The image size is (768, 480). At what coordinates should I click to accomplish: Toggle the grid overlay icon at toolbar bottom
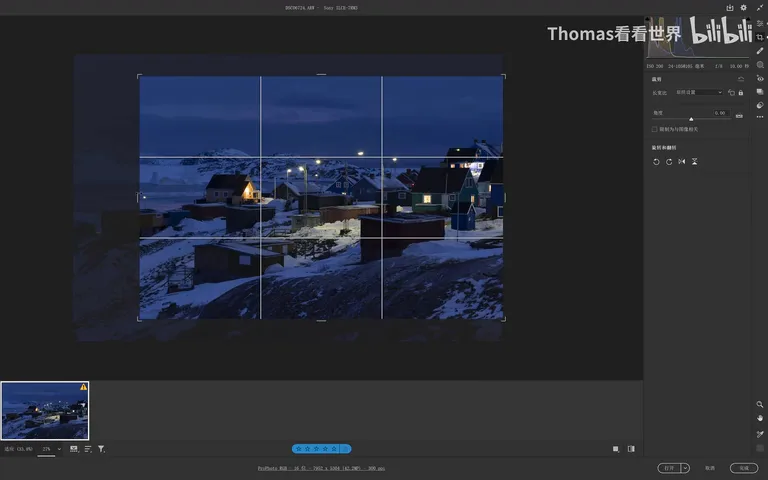(x=760, y=448)
